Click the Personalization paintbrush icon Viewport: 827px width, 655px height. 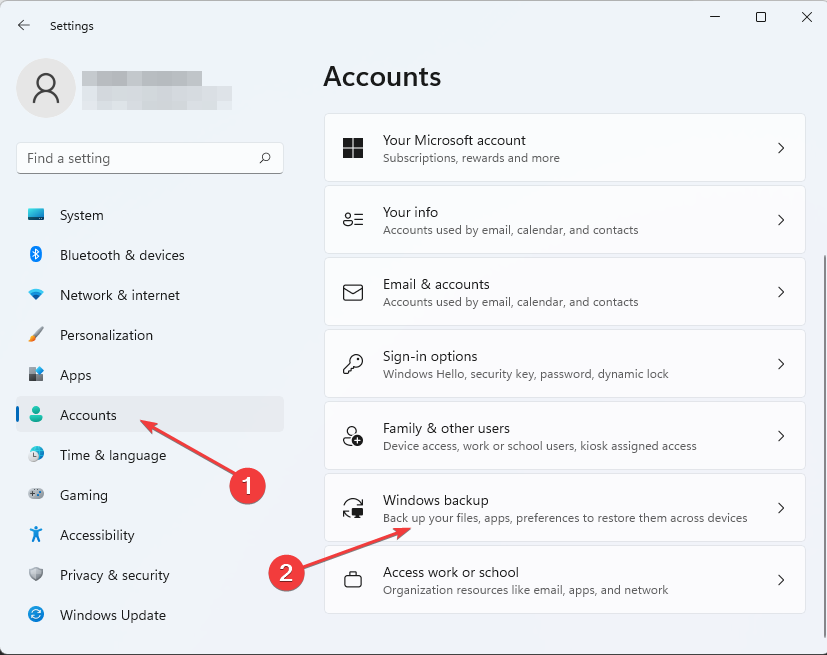coord(36,335)
